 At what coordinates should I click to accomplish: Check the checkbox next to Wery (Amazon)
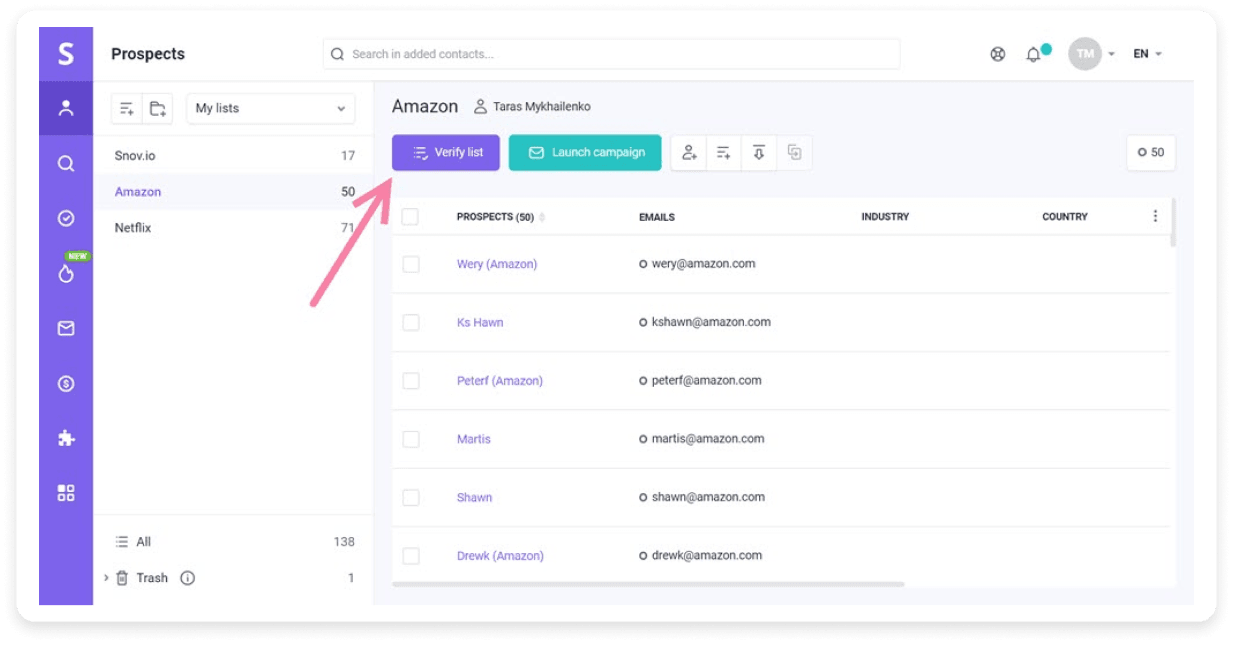411,263
